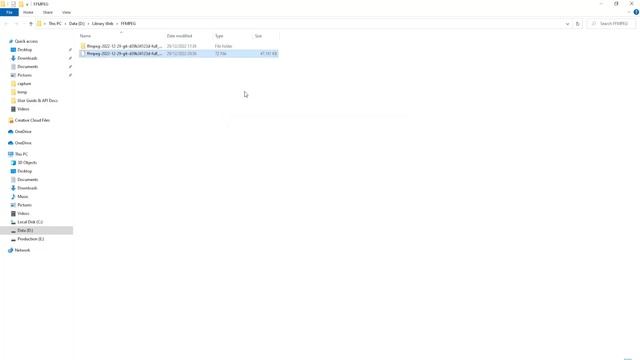Sort files by the Size column
Screen dimensions: 640x360
pos(258,36)
